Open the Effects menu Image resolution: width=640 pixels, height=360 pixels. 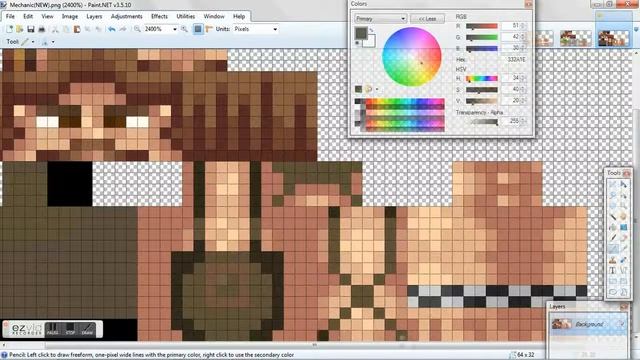pyautogui.click(x=159, y=16)
